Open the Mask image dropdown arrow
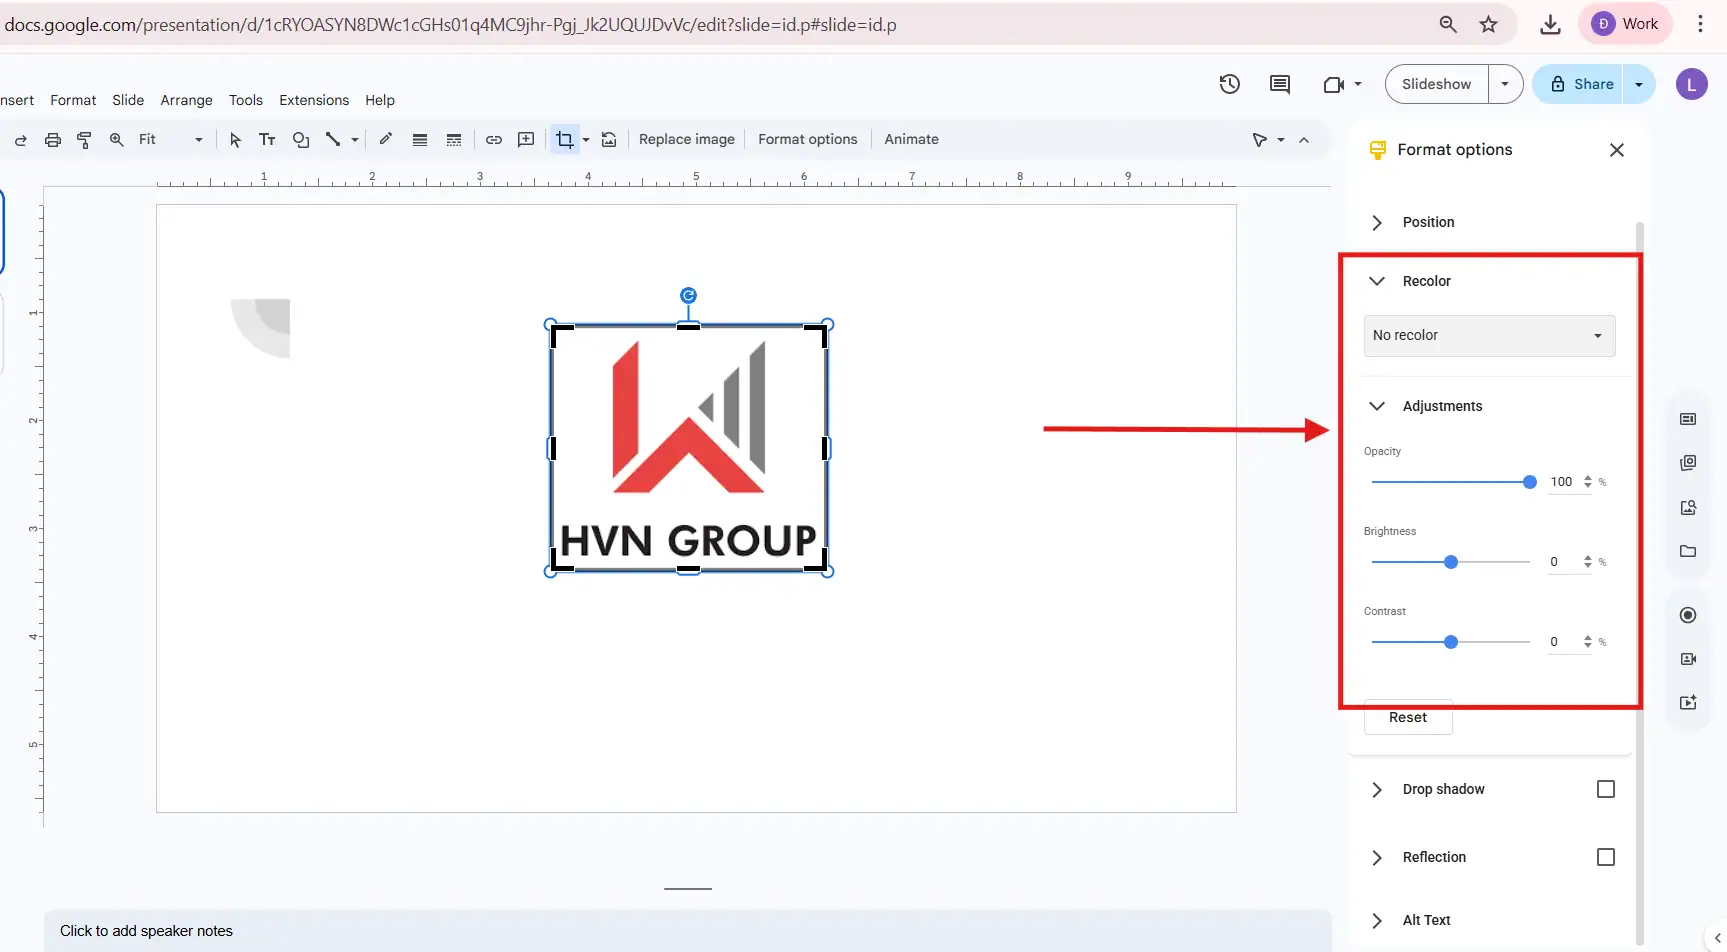 (x=586, y=140)
